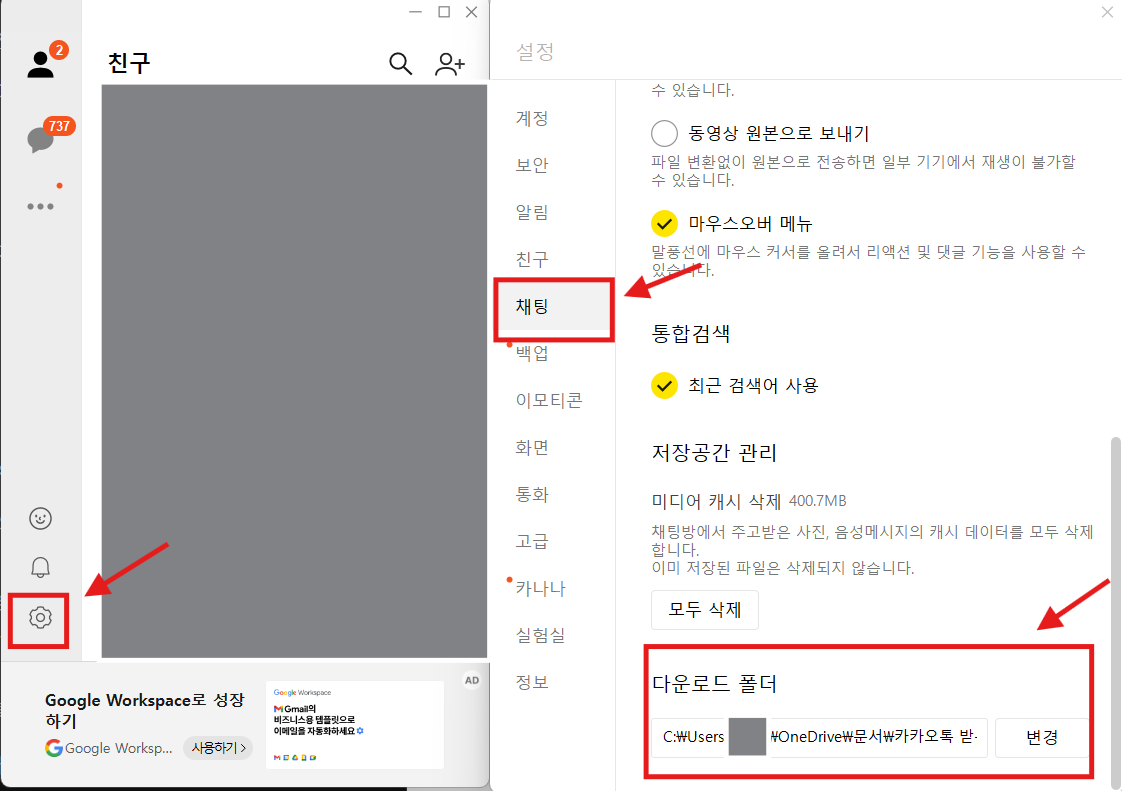Click the search magnifier in the 친구 header

click(x=400, y=64)
